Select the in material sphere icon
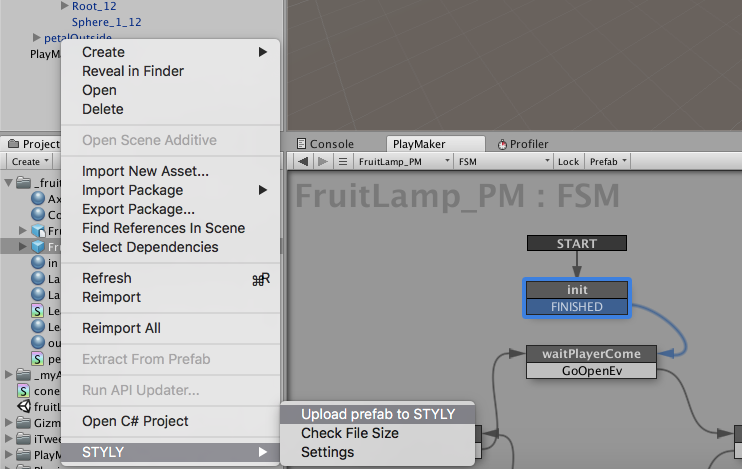The height and width of the screenshot is (469, 742). coord(38,263)
